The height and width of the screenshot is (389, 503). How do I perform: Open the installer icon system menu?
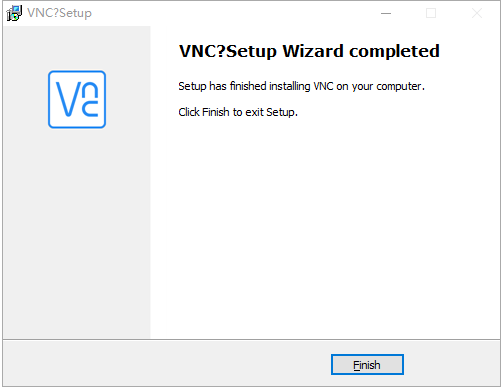pyautogui.click(x=14, y=13)
